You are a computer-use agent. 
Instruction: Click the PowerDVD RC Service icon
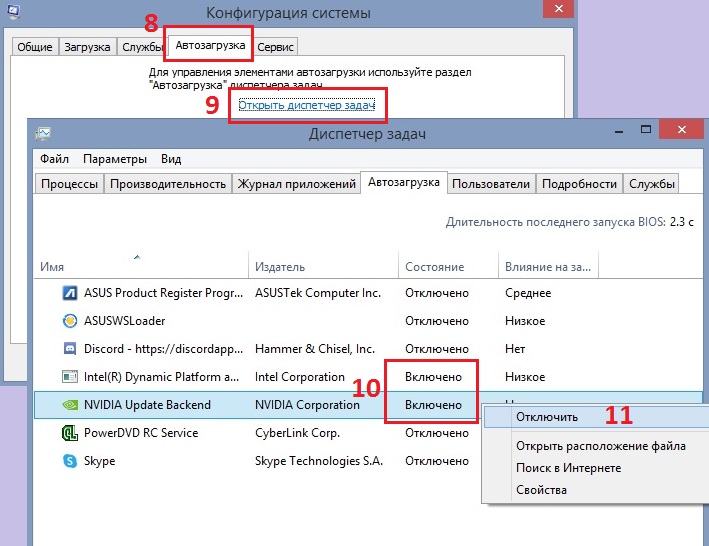pyautogui.click(x=70, y=433)
